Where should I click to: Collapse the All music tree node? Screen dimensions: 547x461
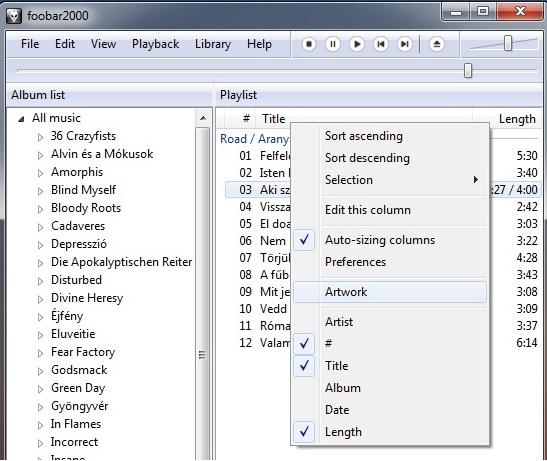(22, 119)
